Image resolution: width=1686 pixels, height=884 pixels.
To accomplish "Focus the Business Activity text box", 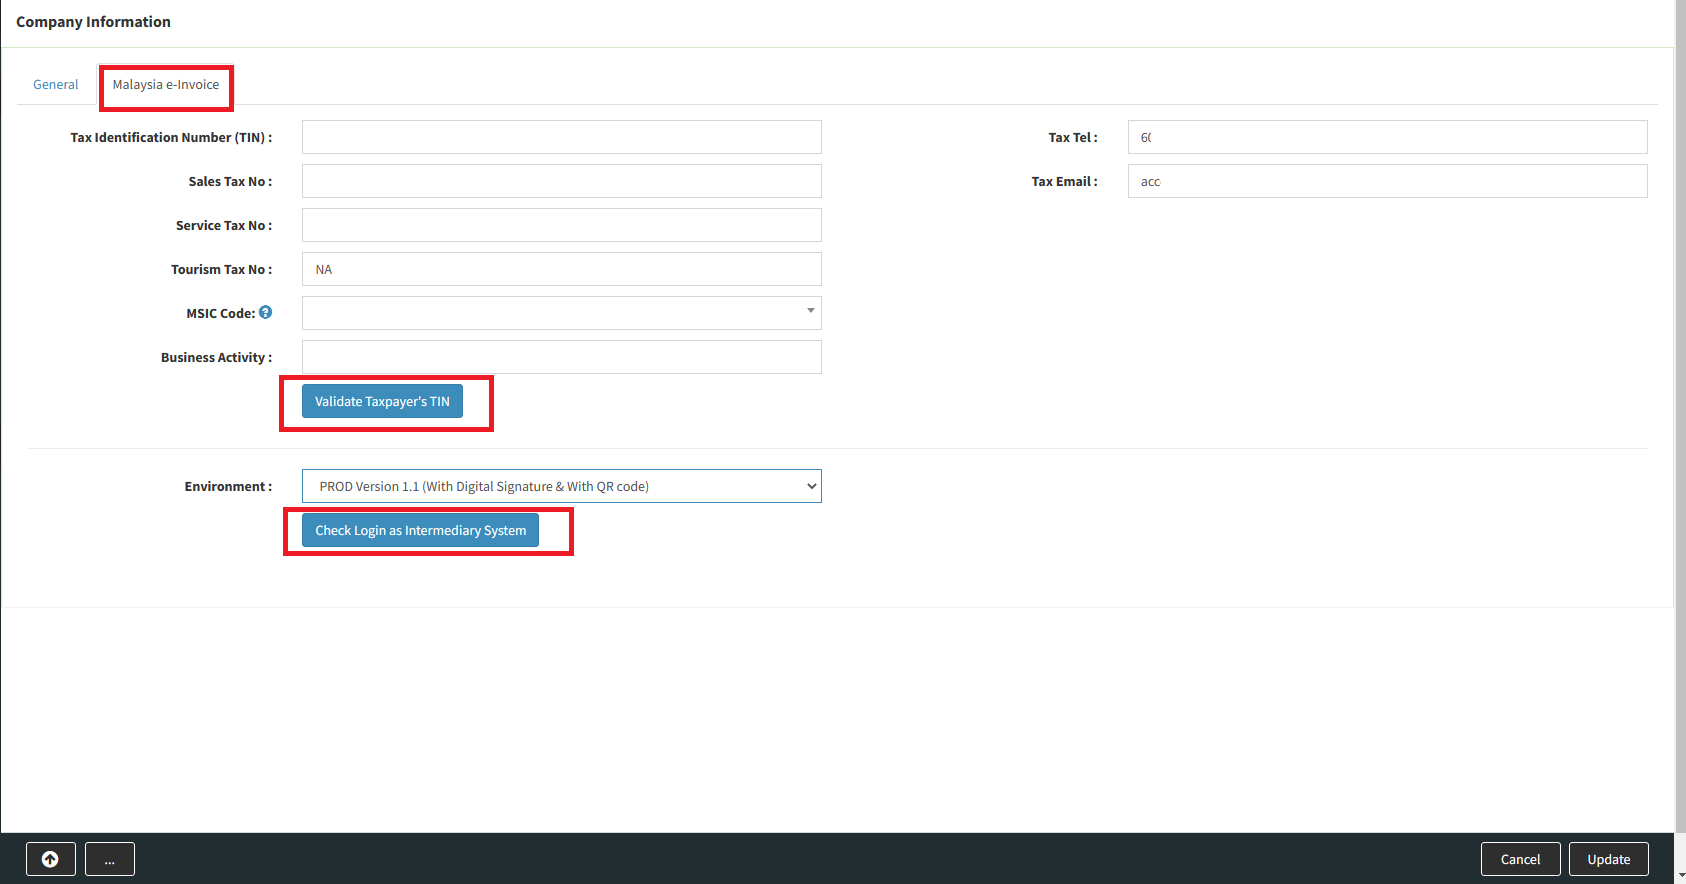I will pyautogui.click(x=561, y=357).
